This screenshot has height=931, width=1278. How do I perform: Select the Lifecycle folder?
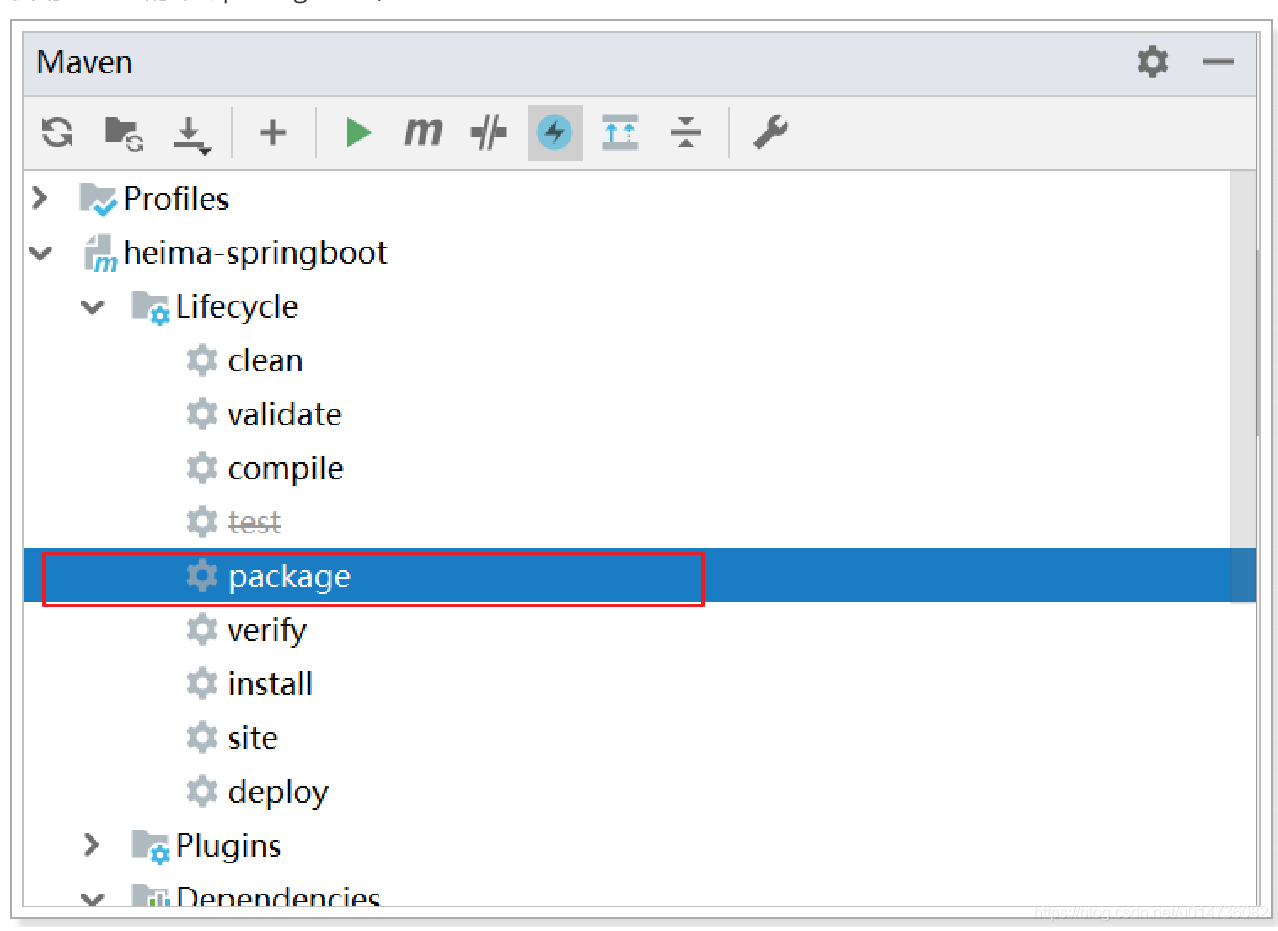[x=237, y=306]
